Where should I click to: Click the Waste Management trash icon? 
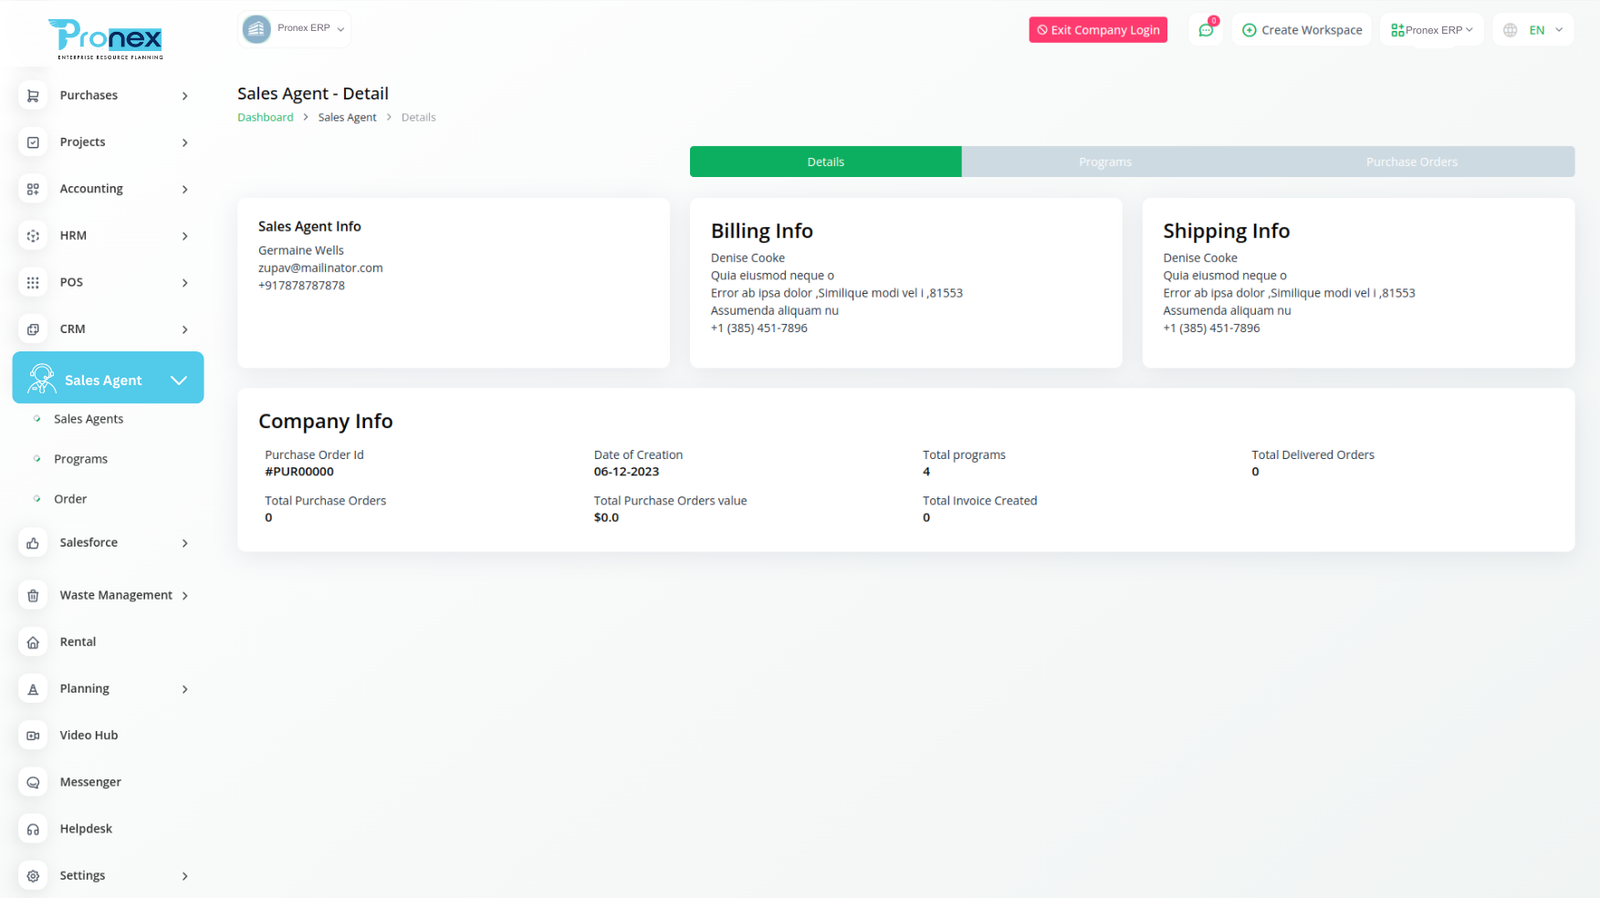click(33, 596)
